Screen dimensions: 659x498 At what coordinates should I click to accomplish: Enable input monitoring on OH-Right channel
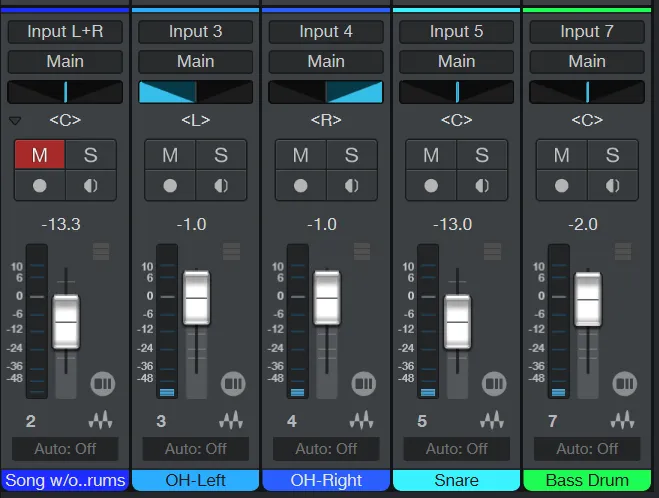[352, 186]
